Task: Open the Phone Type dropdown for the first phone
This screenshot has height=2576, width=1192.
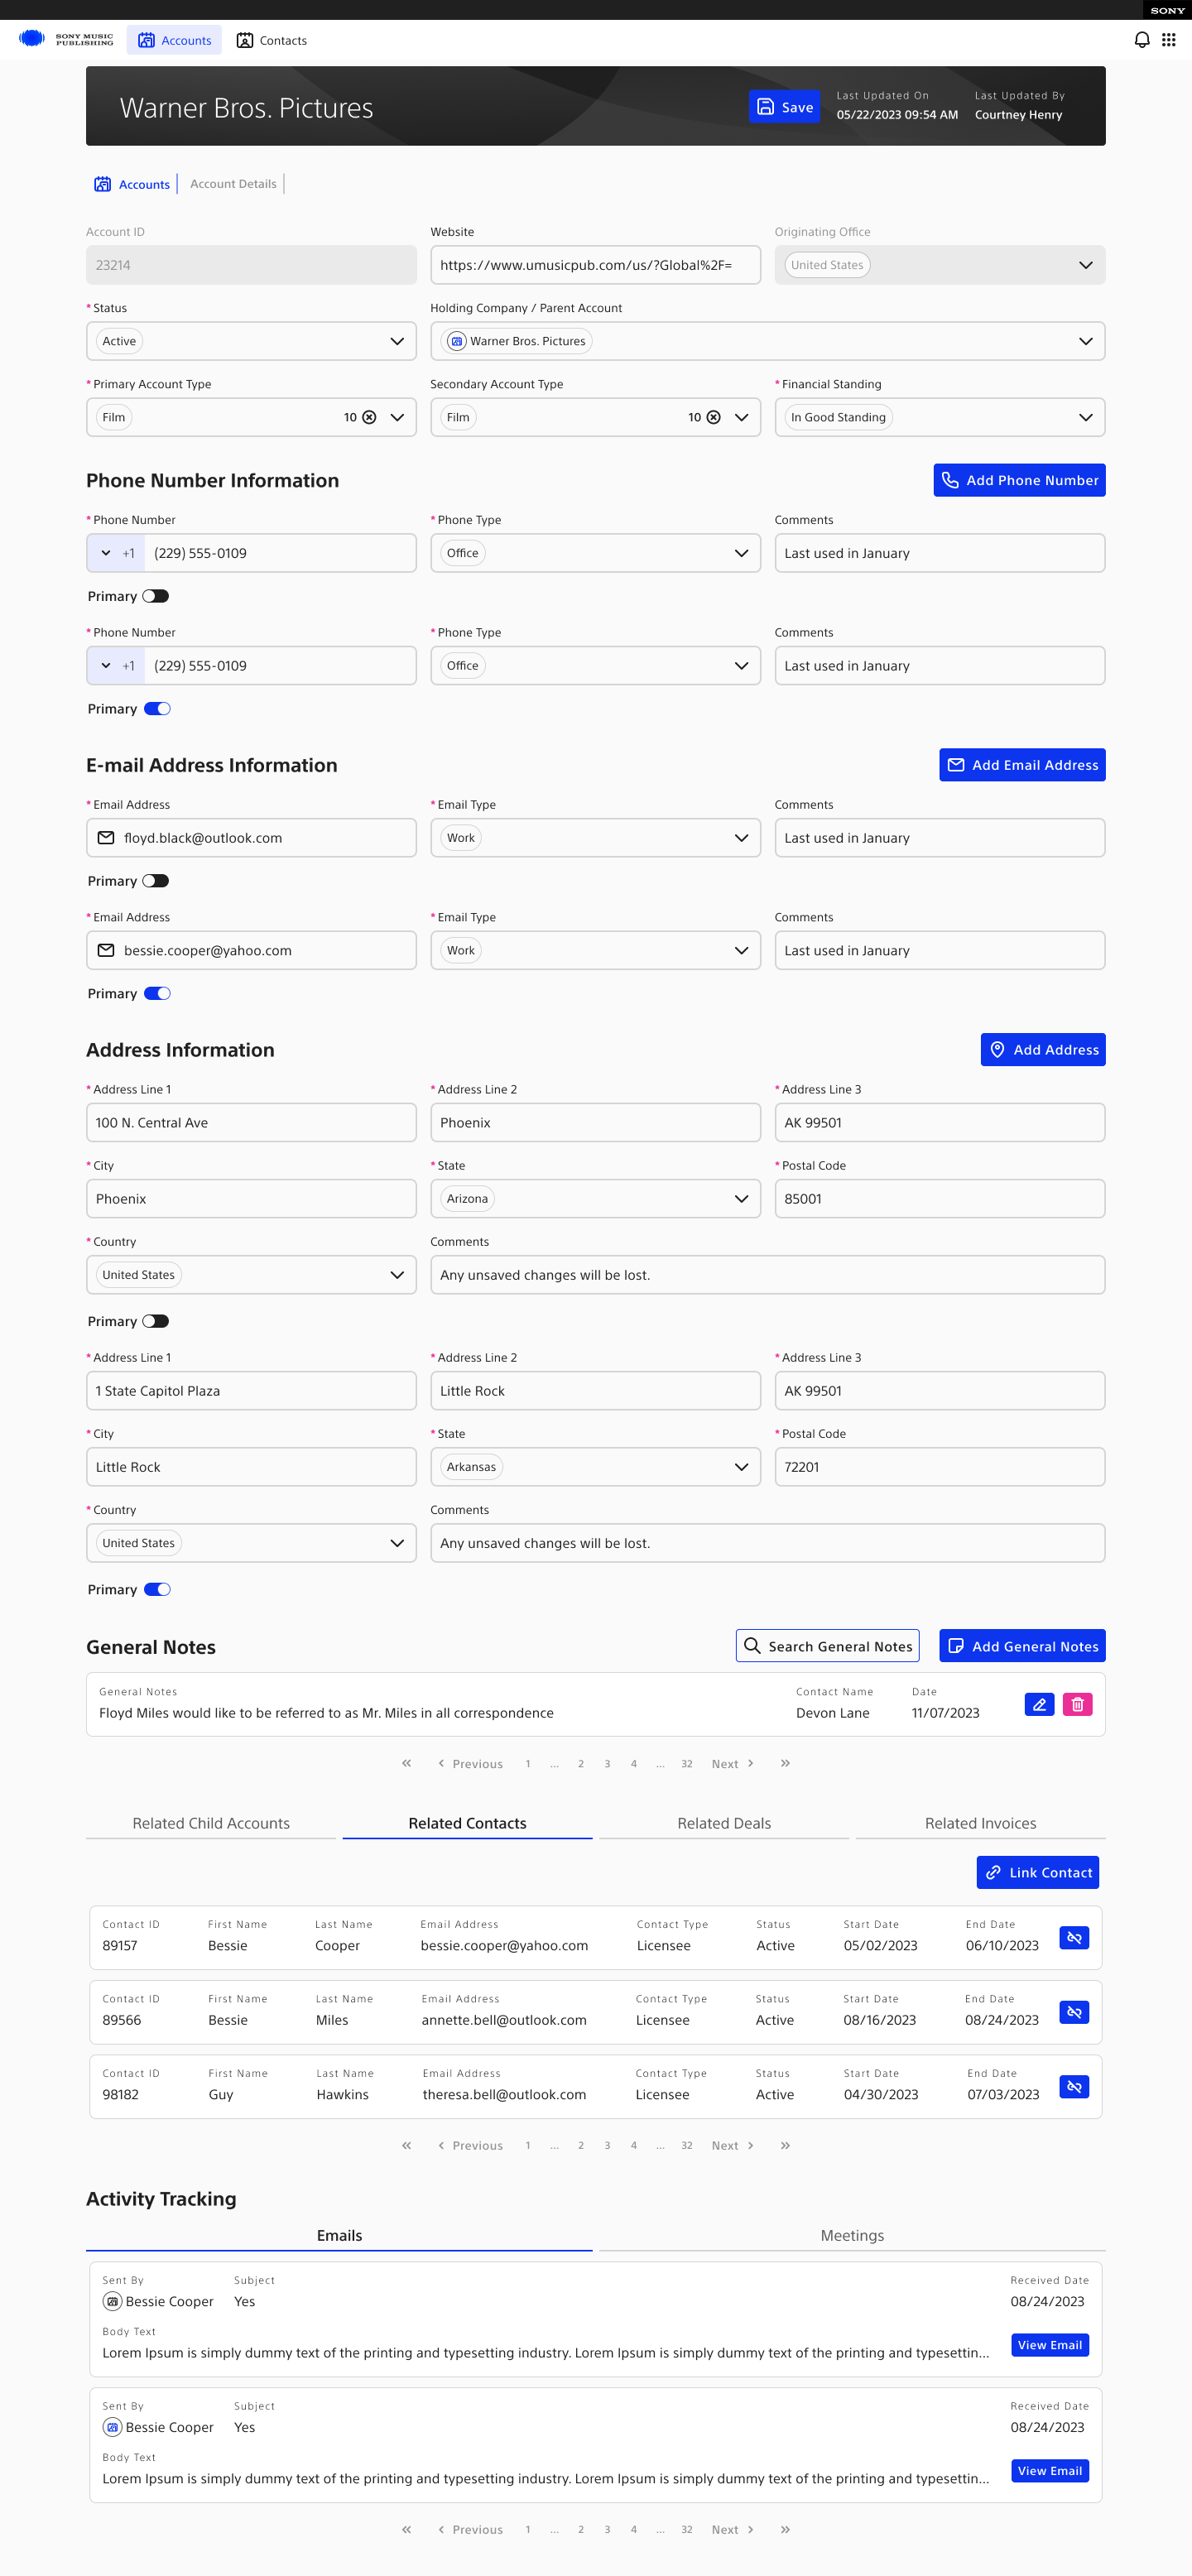Action: [x=595, y=553]
